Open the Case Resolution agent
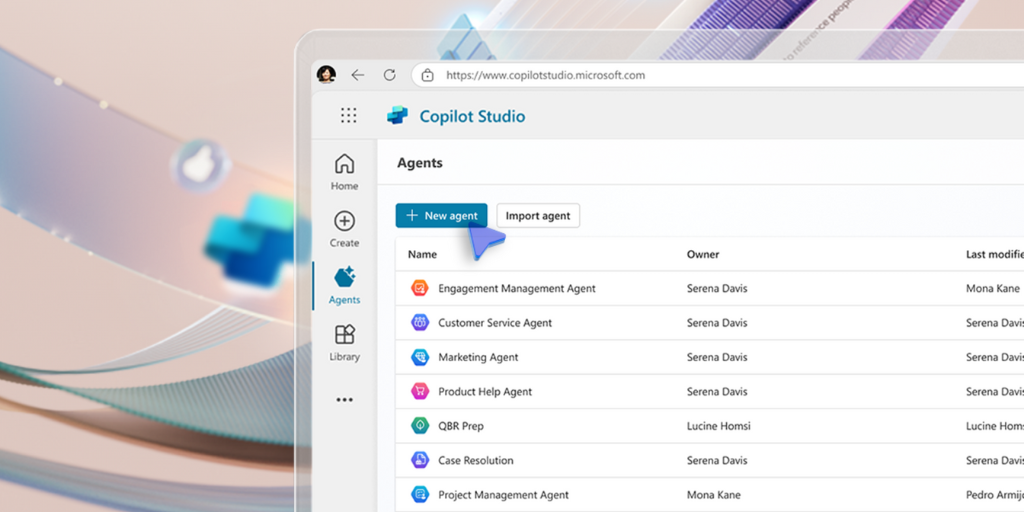The width and height of the screenshot is (1024, 512). [x=475, y=460]
